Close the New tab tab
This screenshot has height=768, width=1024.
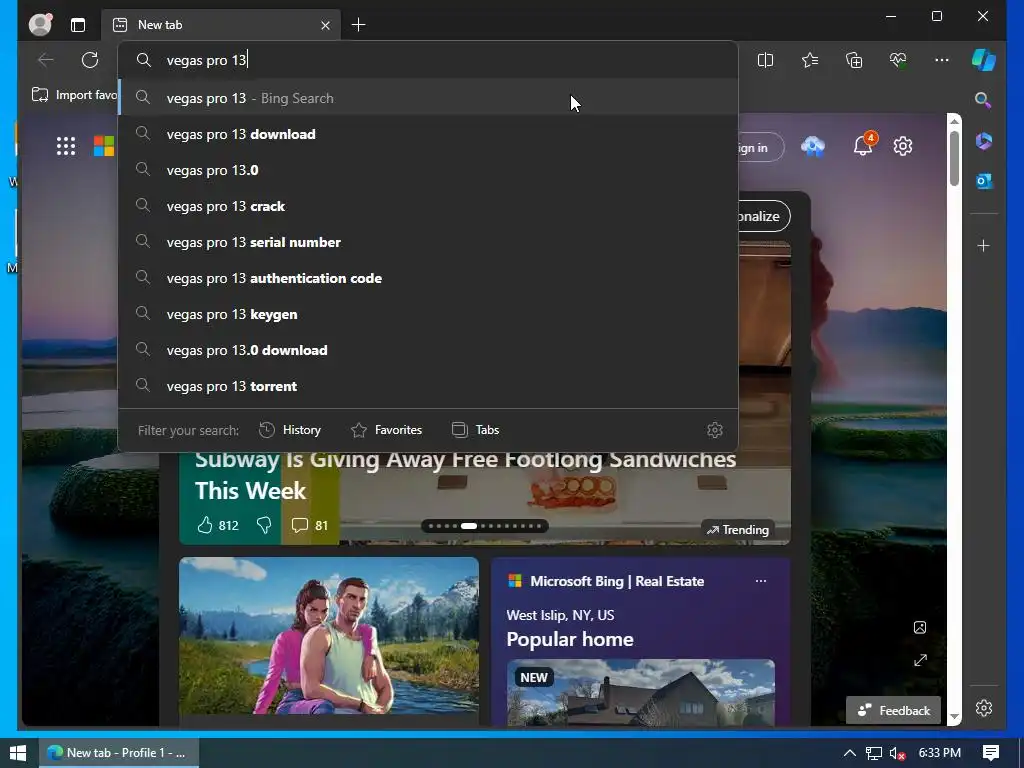[x=325, y=25]
